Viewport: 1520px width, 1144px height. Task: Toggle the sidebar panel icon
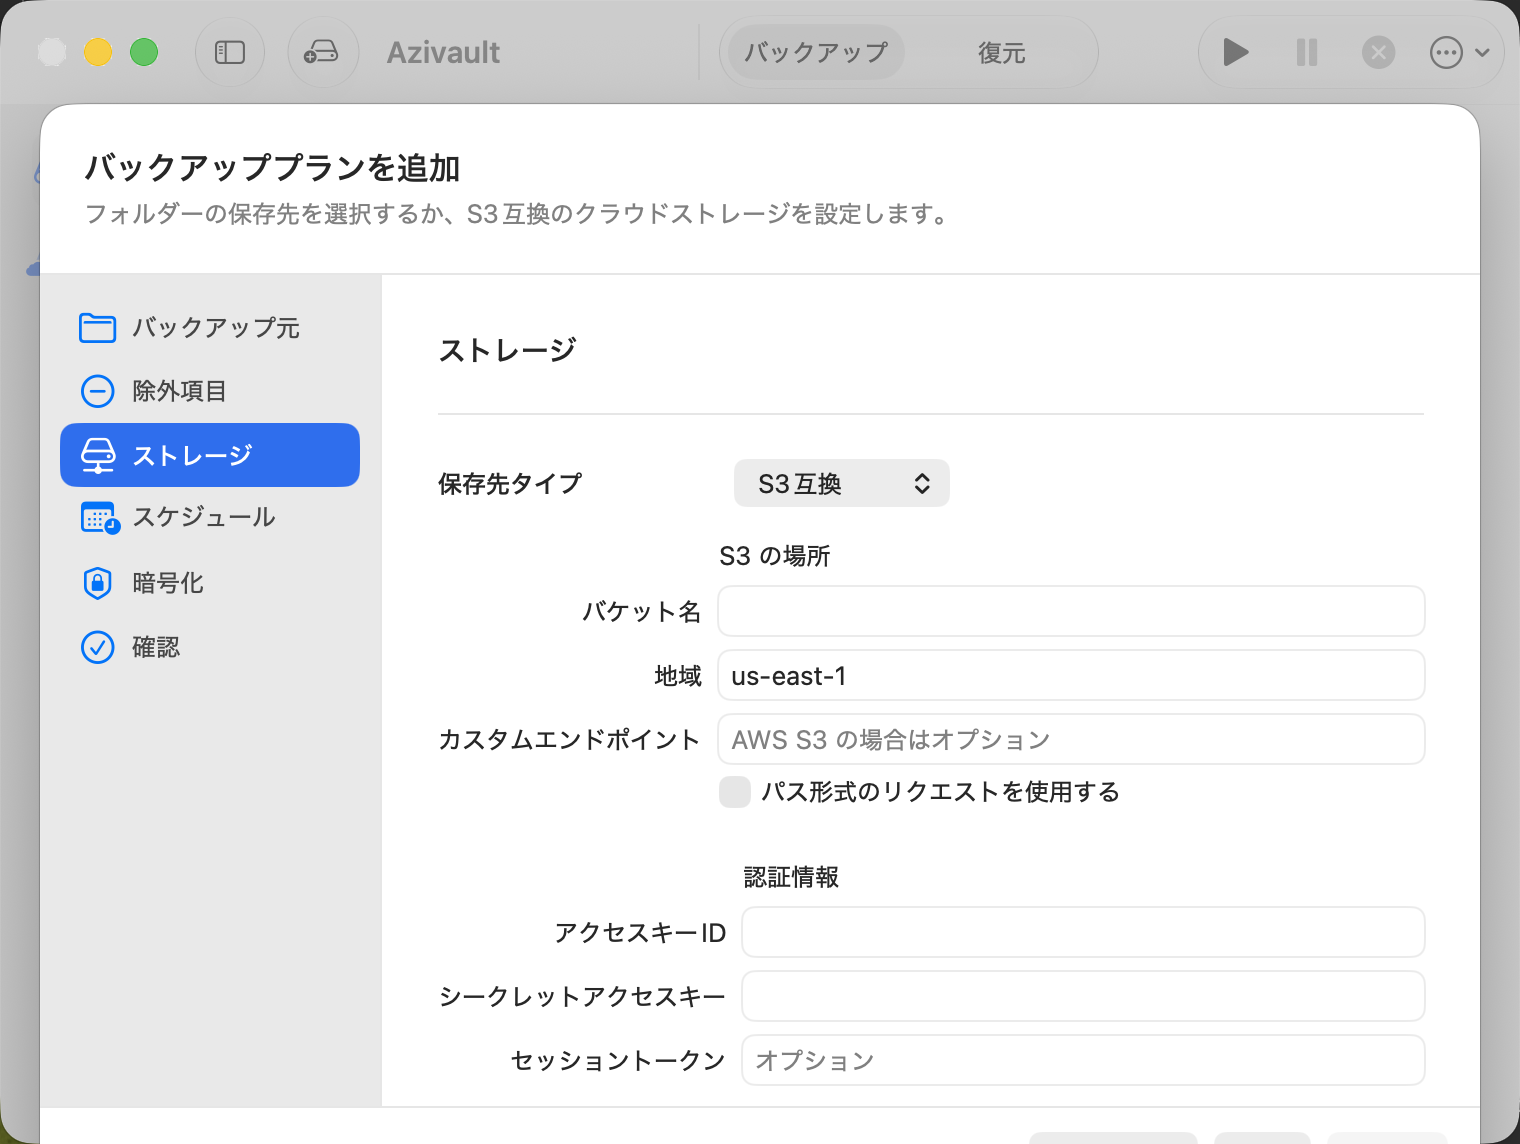230,52
